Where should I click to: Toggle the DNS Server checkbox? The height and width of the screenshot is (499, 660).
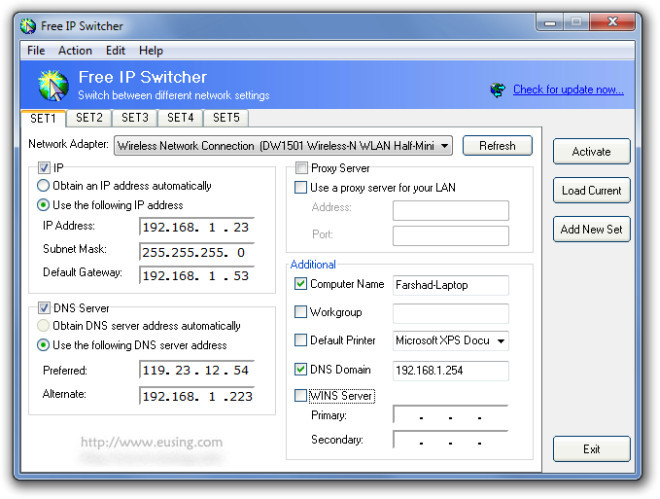click(43, 308)
